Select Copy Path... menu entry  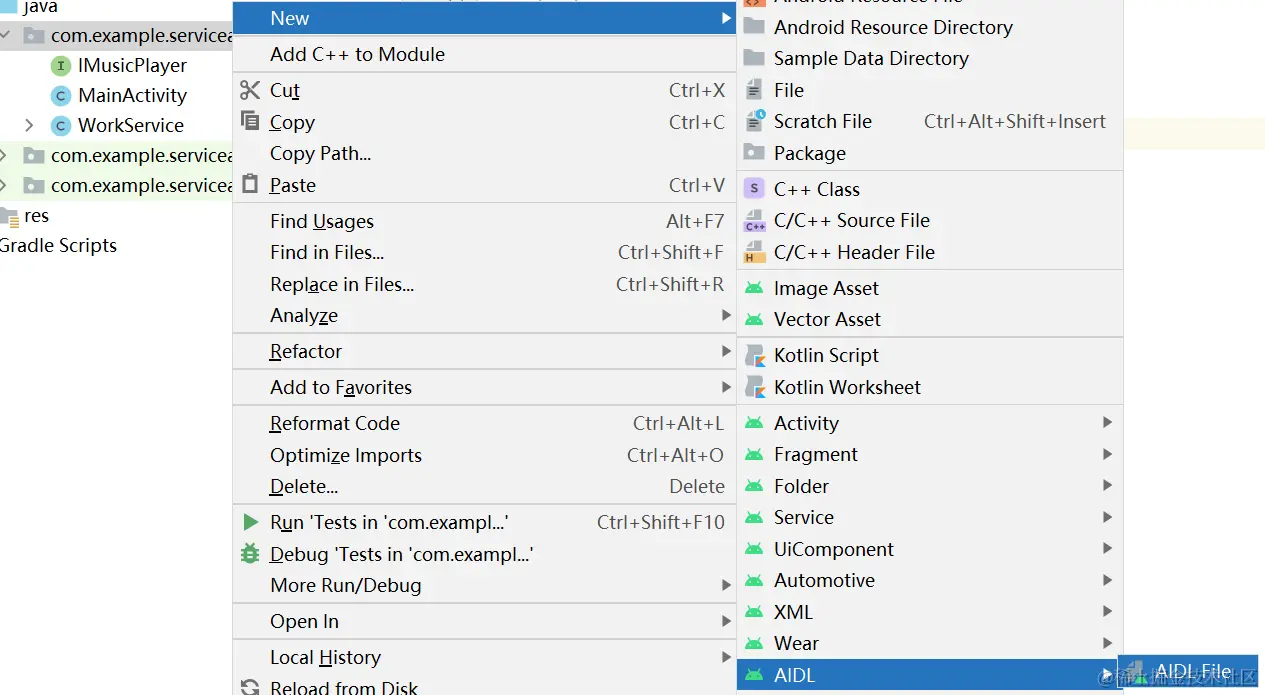coord(484,153)
